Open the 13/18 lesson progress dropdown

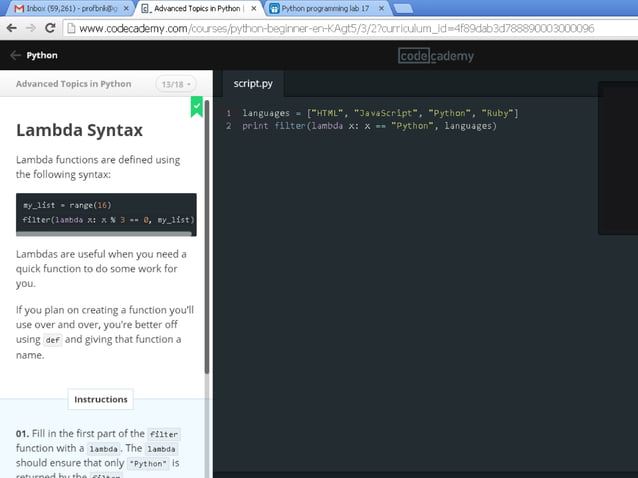pos(176,84)
